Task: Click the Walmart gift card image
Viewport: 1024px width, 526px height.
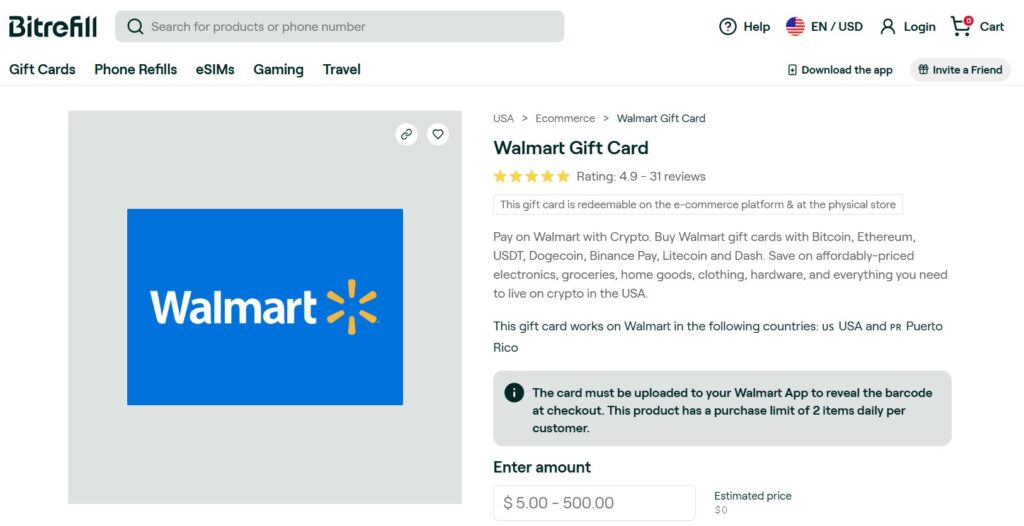Action: click(265, 307)
